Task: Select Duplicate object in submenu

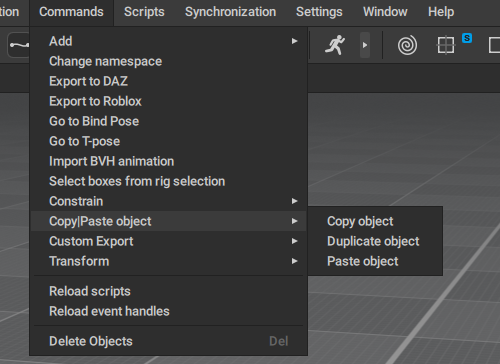Action: (375, 241)
